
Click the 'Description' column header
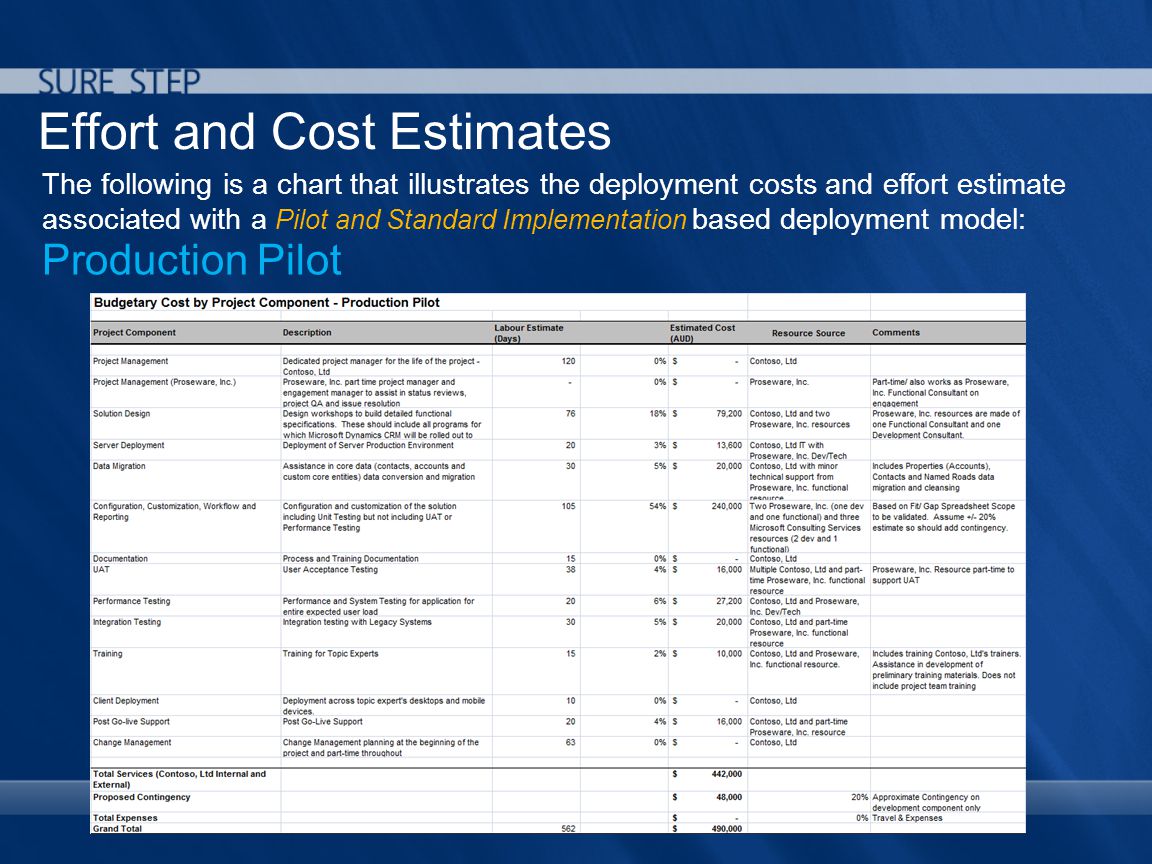point(307,333)
